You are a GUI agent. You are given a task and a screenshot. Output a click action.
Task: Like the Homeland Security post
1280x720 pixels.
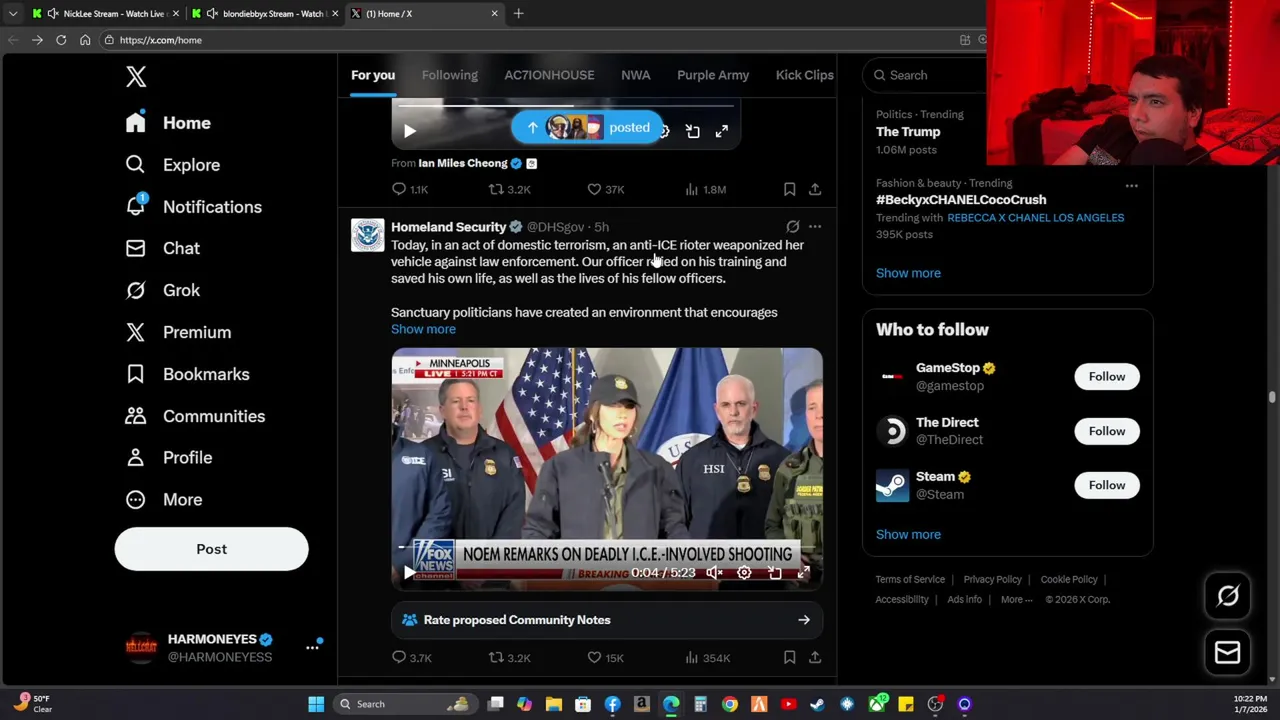point(604,658)
